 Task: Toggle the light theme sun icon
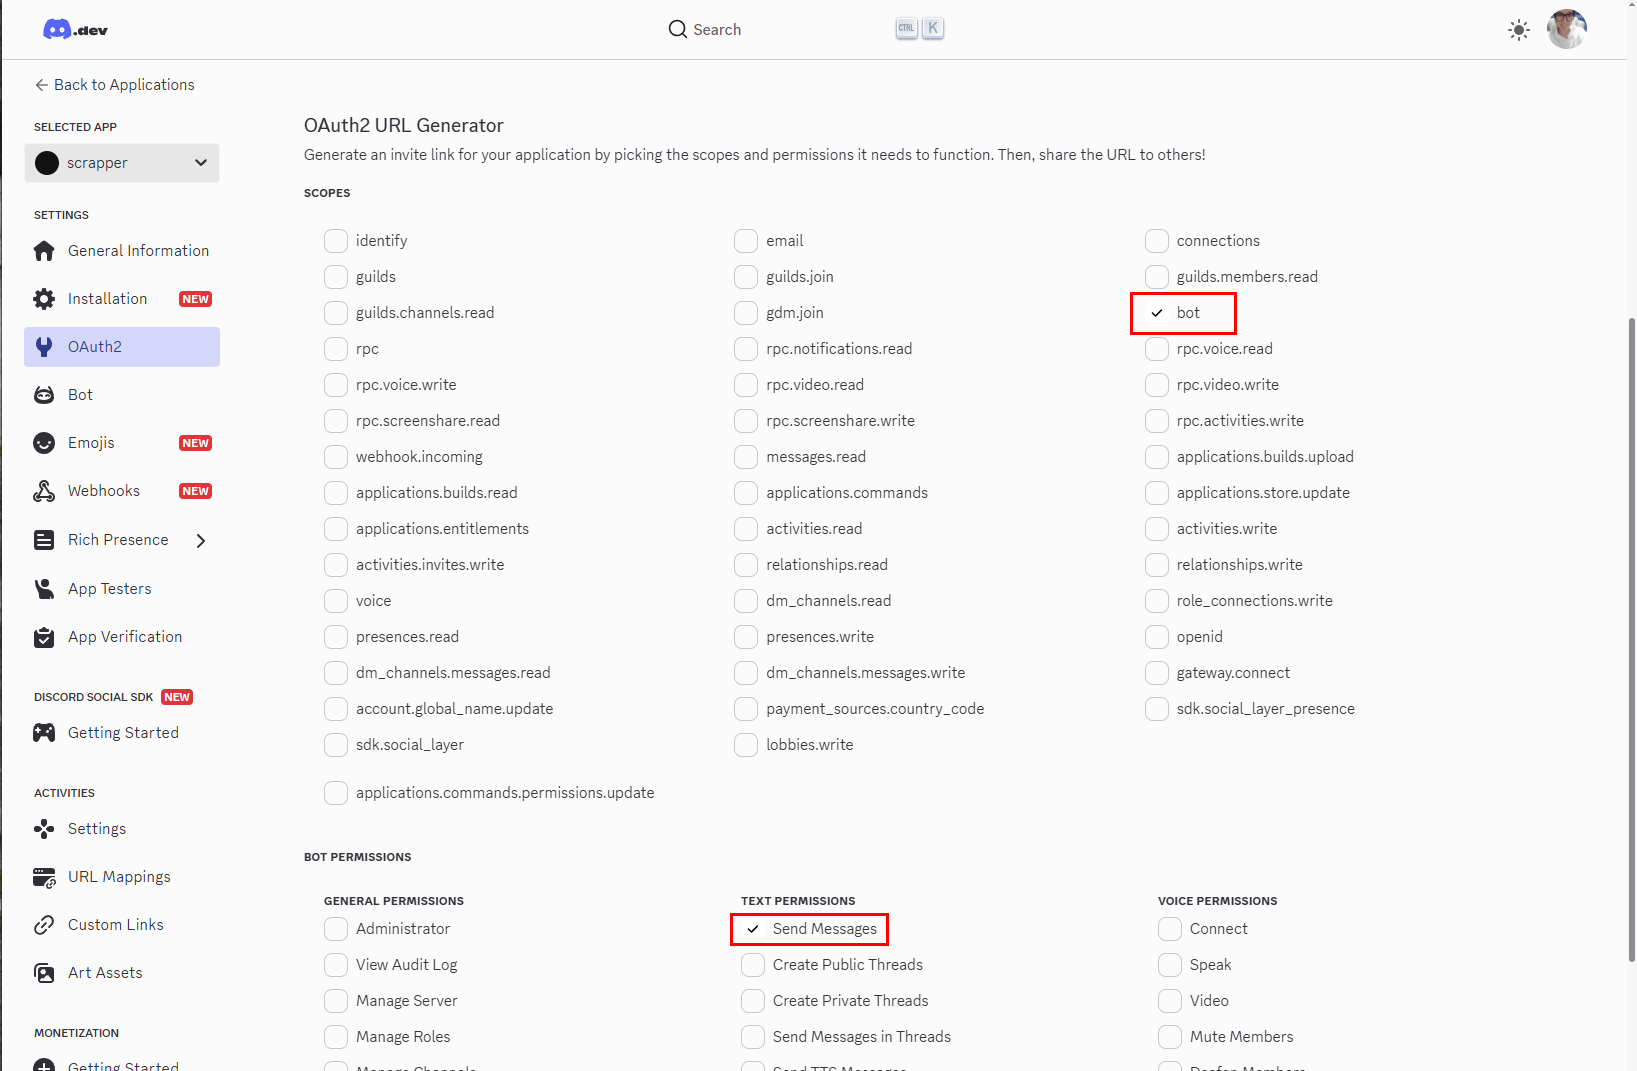point(1518,30)
